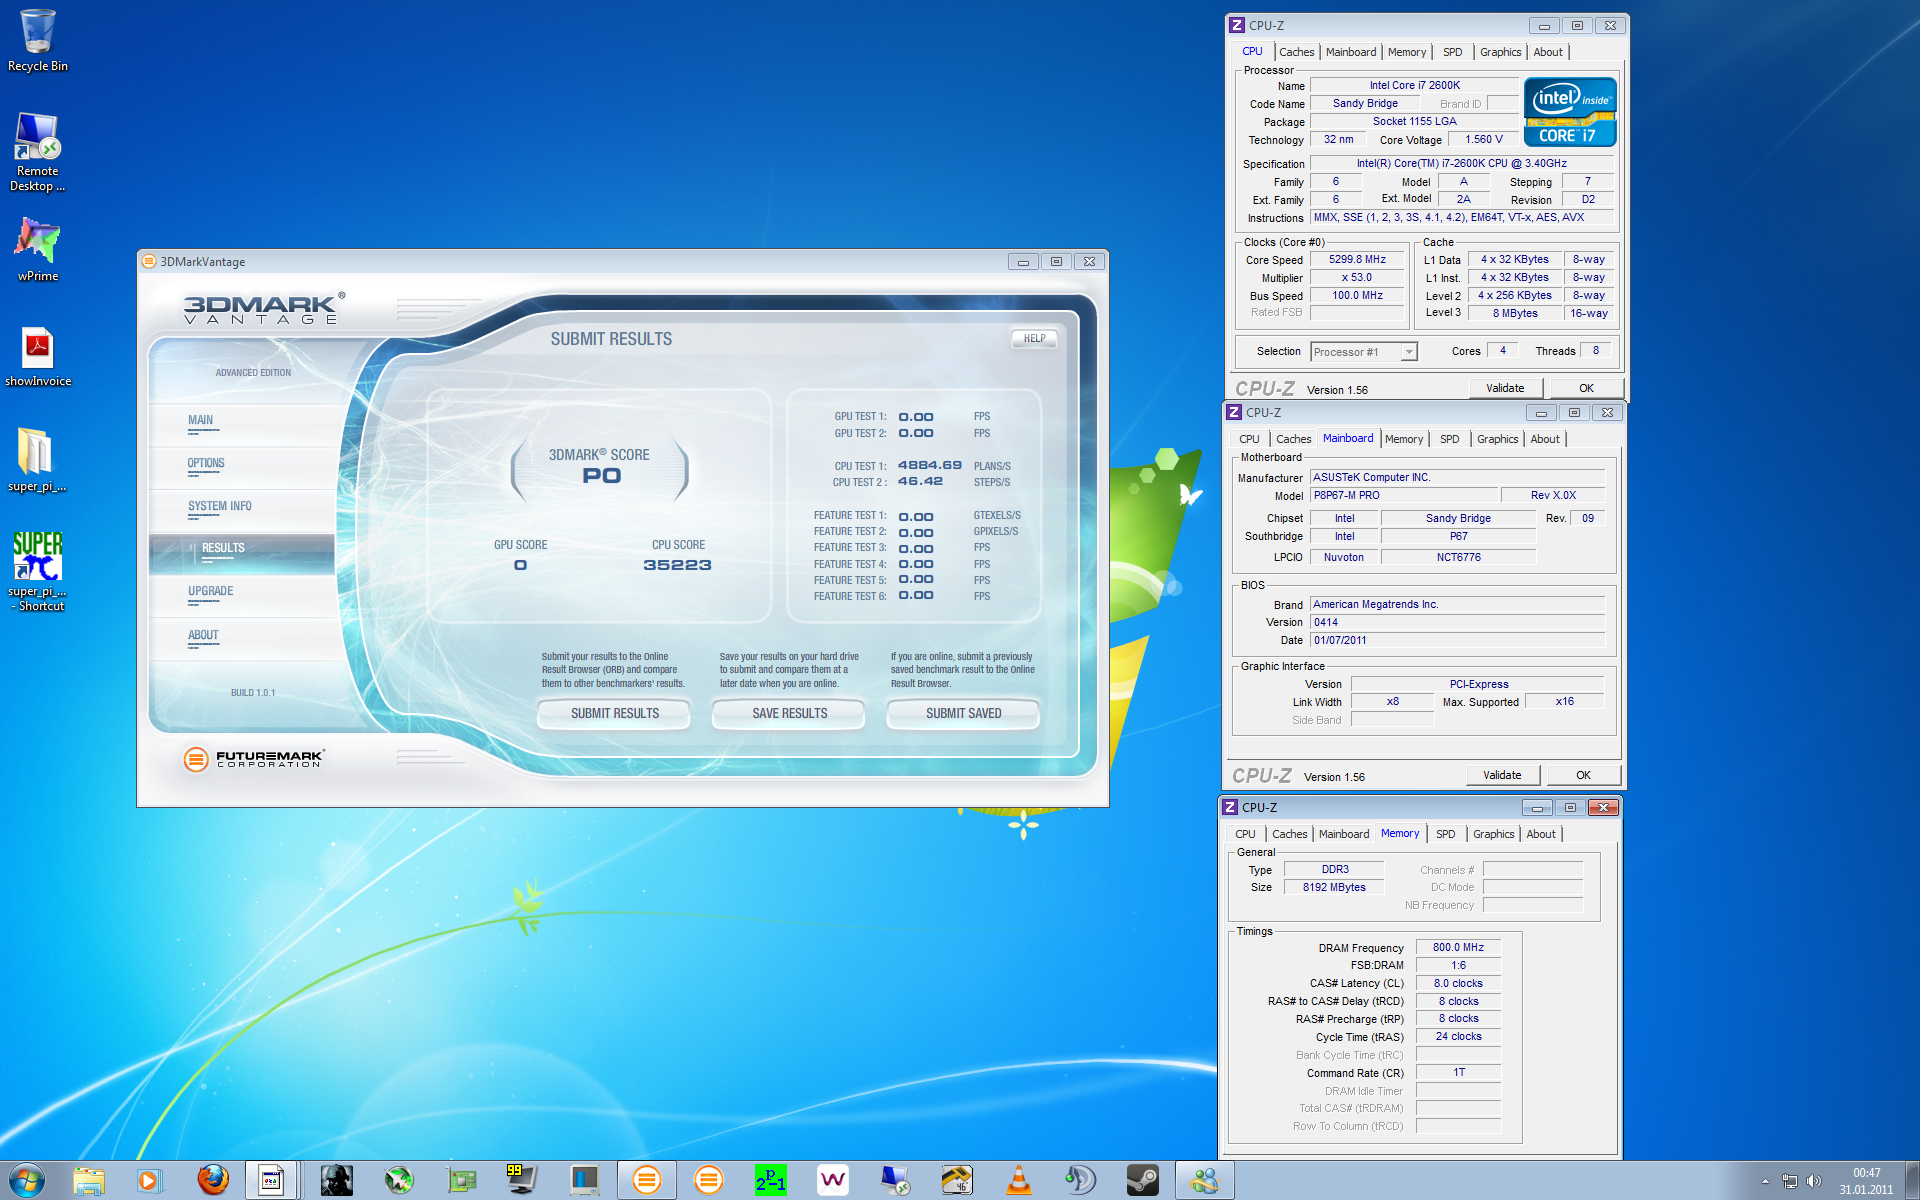The image size is (1920, 1200).
Task: Click the Remote Desktop icon in taskbar
Action: point(894,1181)
